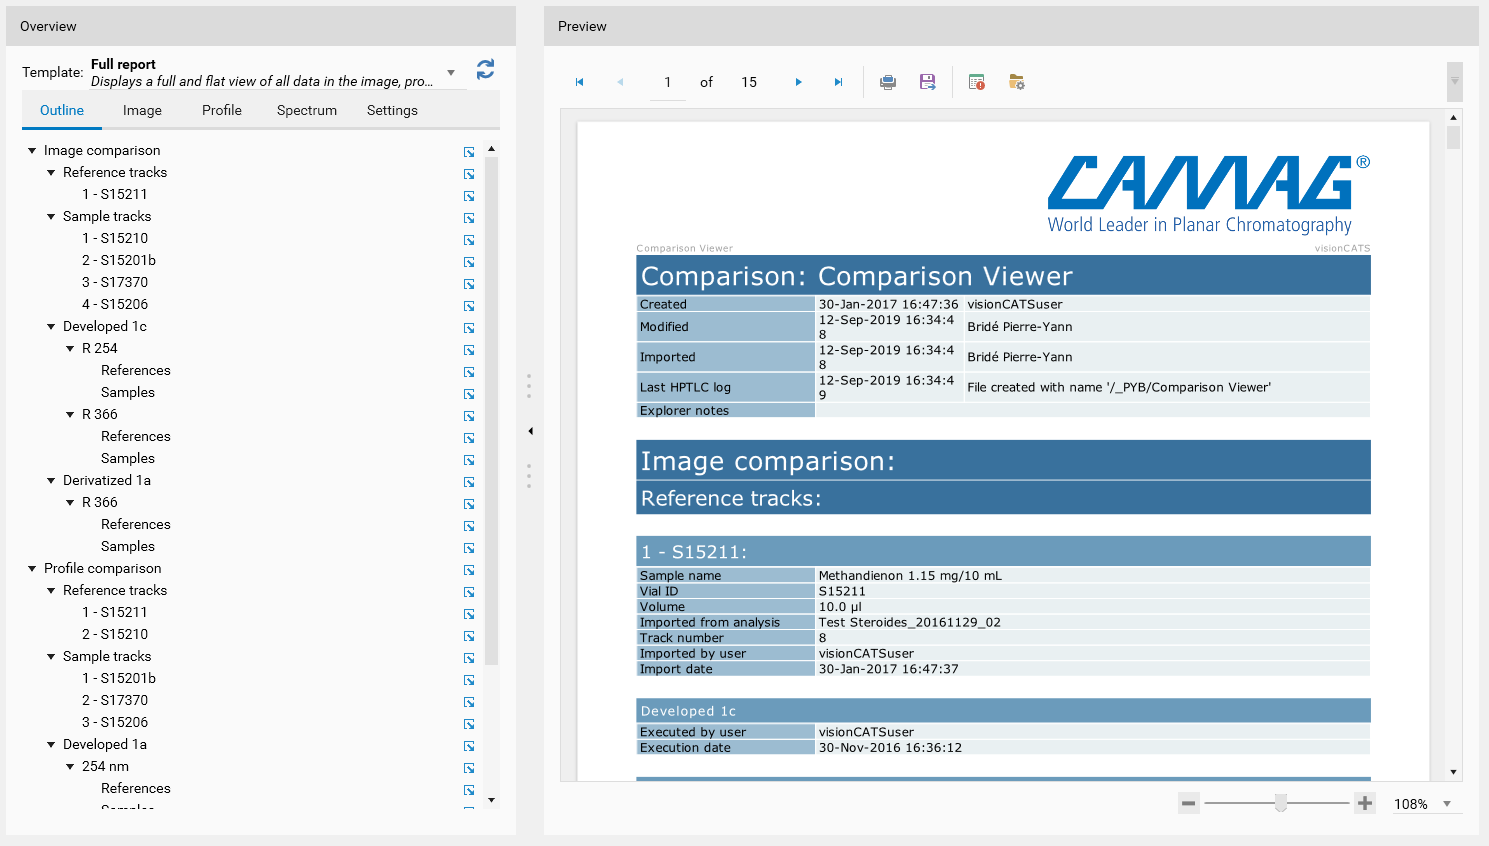Viewport: 1489px width, 846px height.
Task: Go to the next report page
Action: 798,82
